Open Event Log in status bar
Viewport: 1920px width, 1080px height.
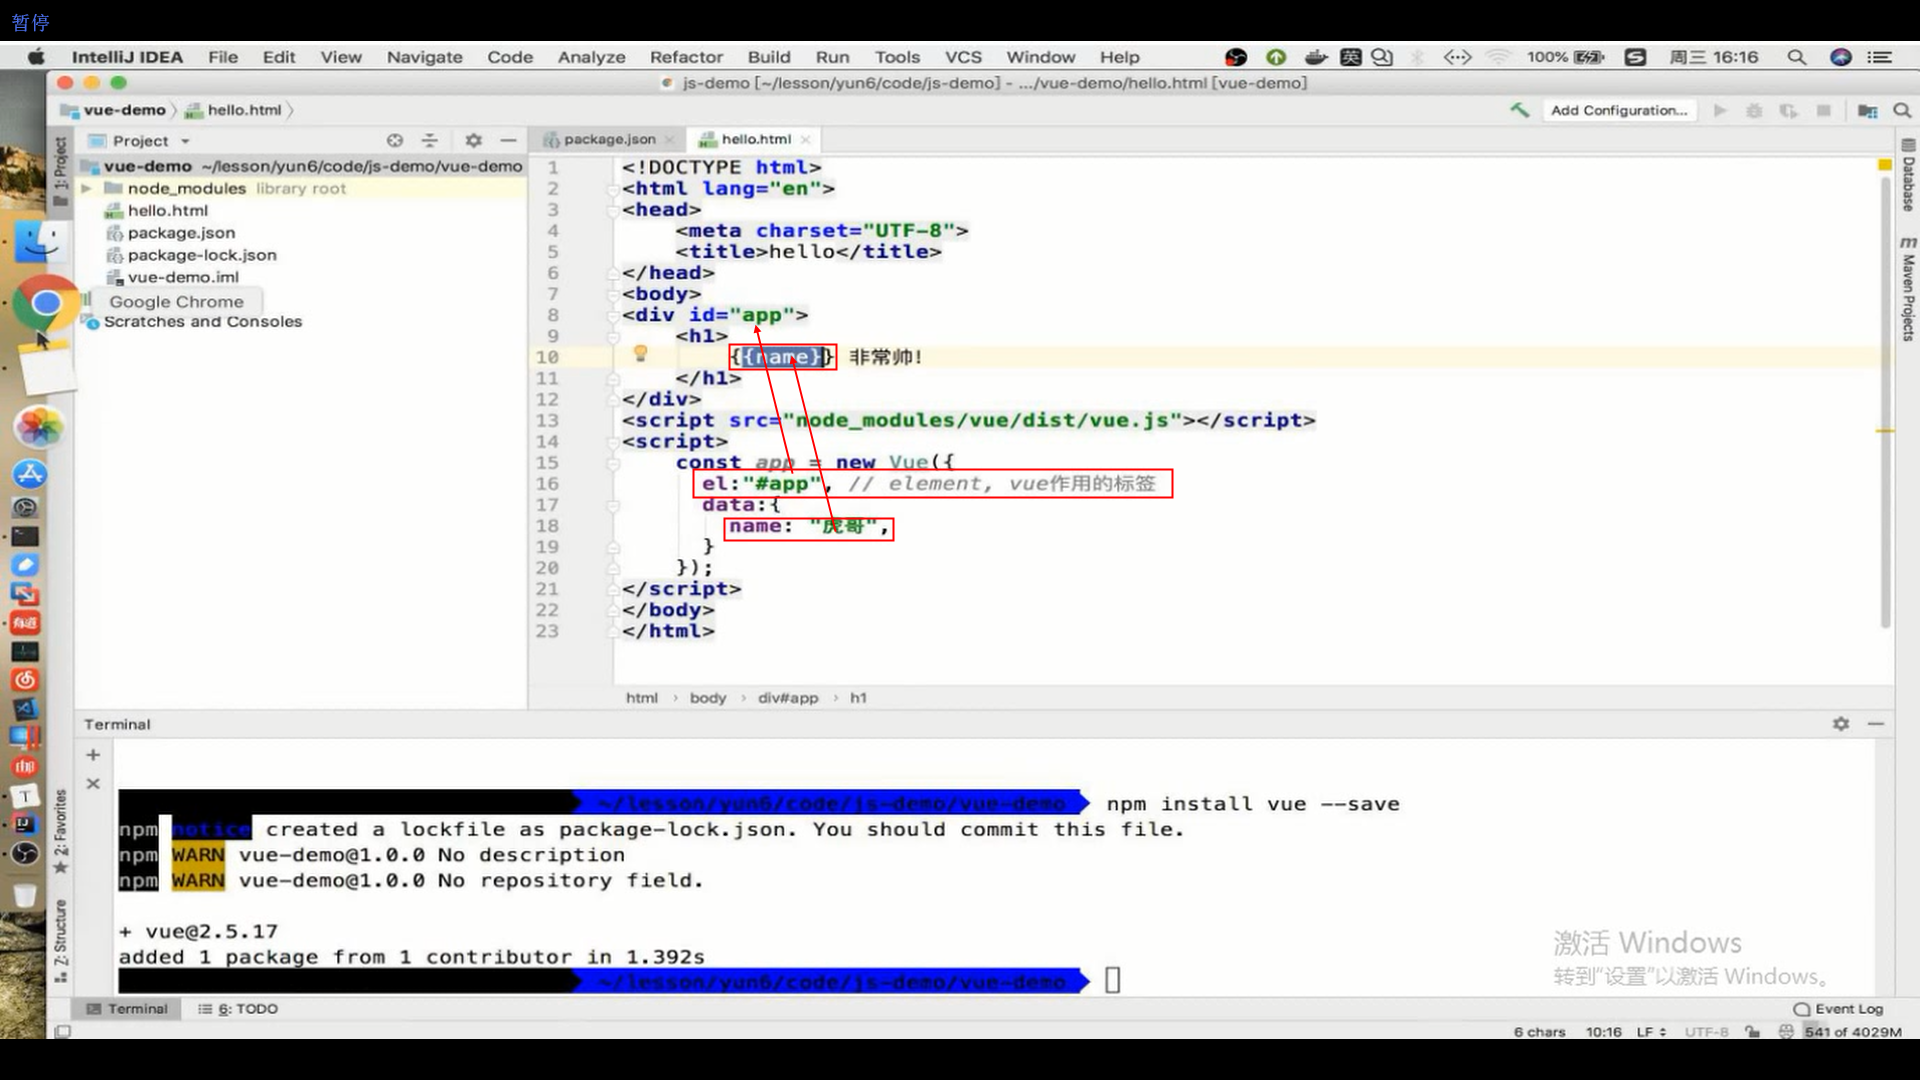pos(1838,1008)
